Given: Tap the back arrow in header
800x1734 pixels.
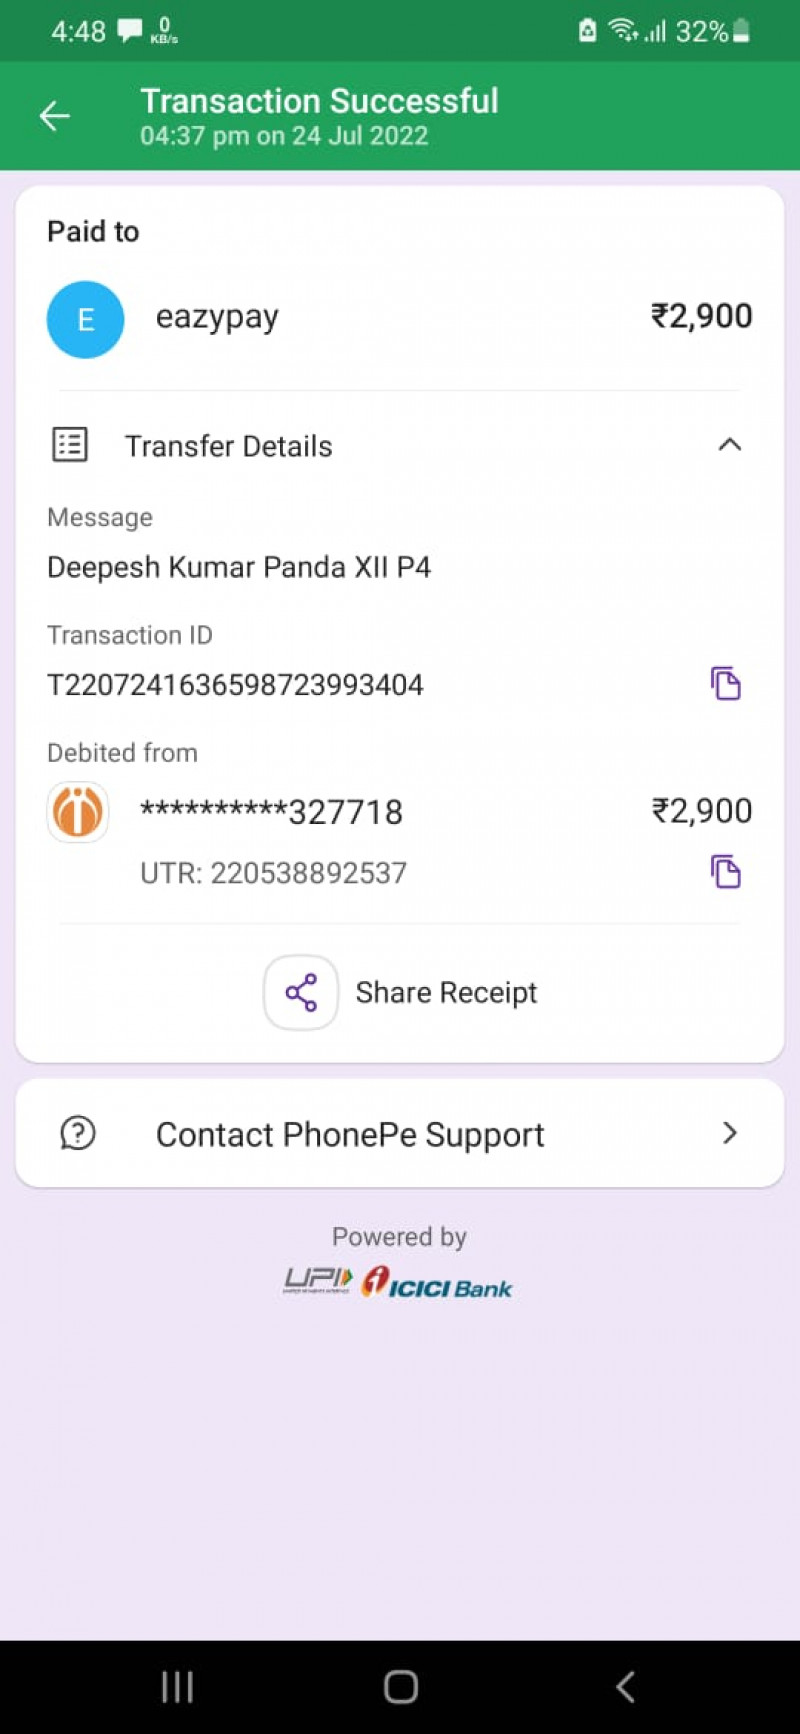Looking at the screenshot, I should [x=55, y=116].
